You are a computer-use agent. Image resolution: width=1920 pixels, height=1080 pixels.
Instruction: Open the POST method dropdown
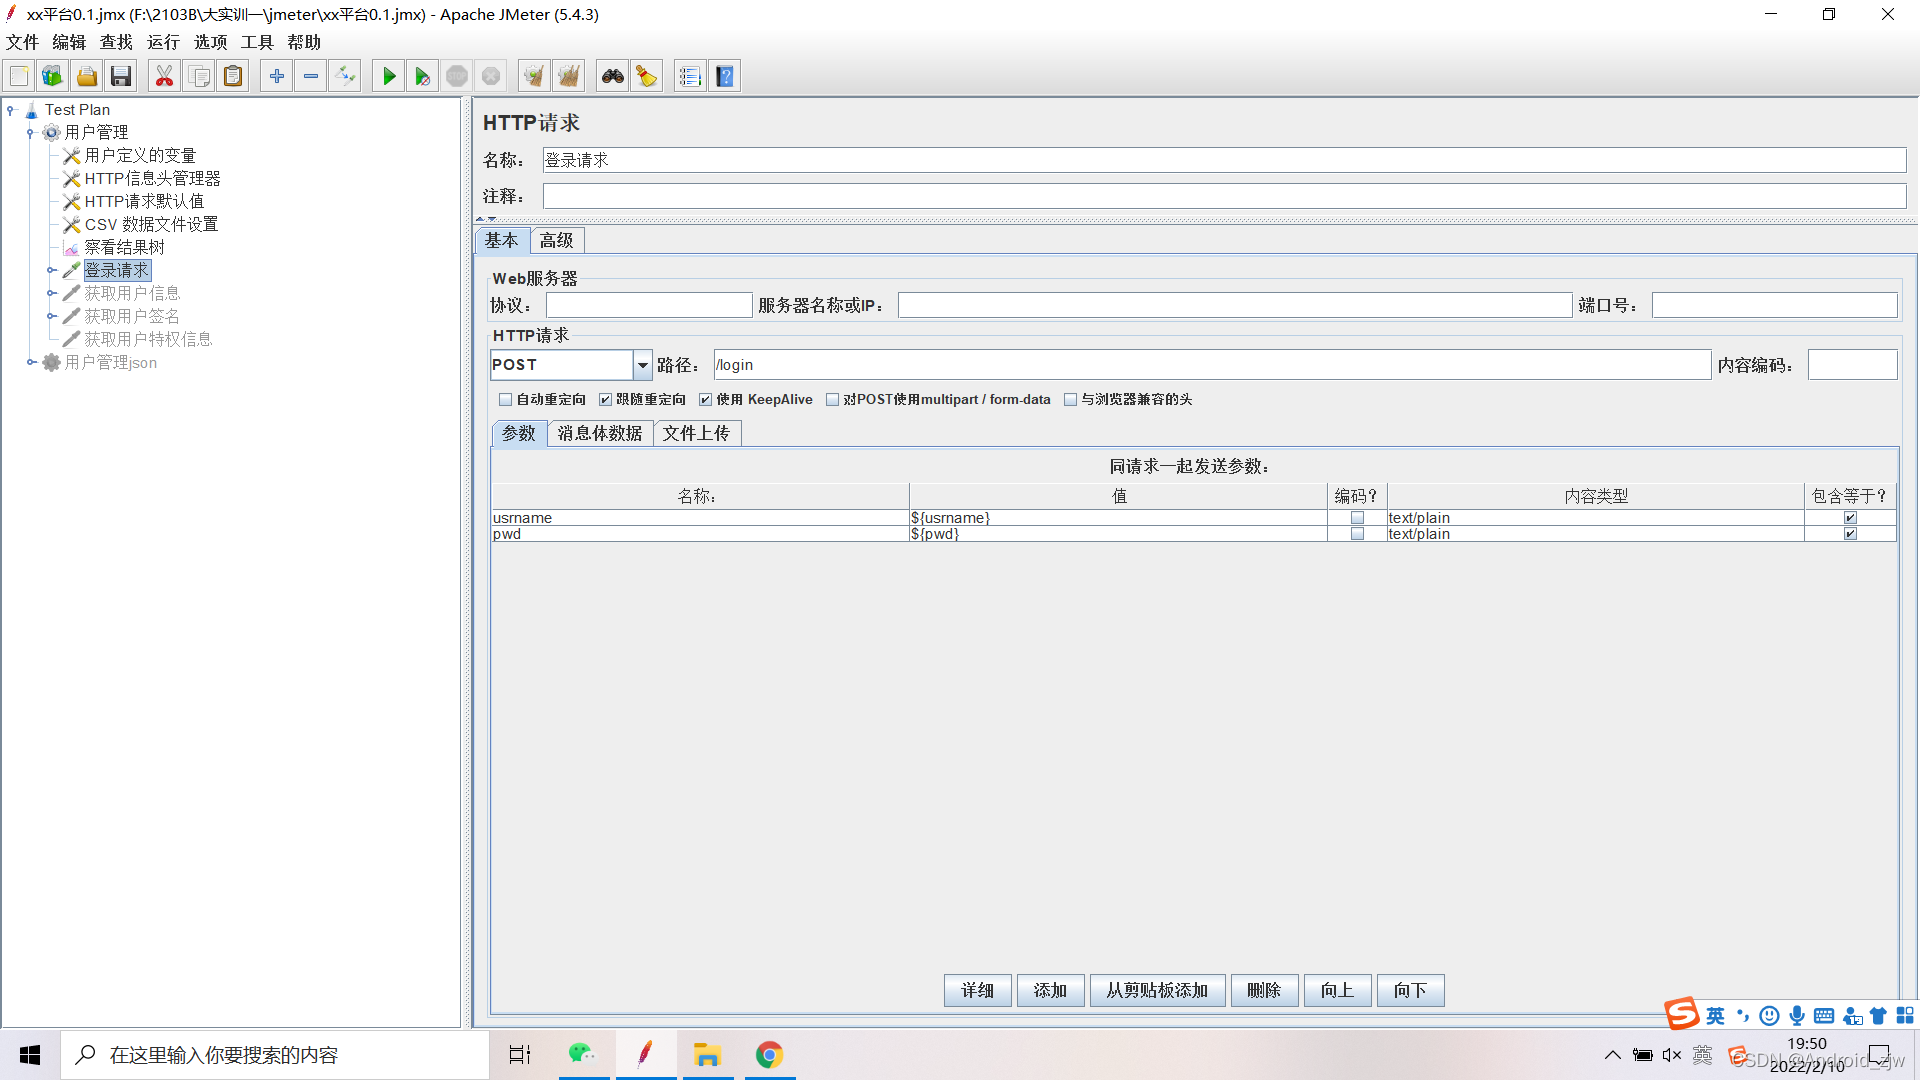point(642,365)
